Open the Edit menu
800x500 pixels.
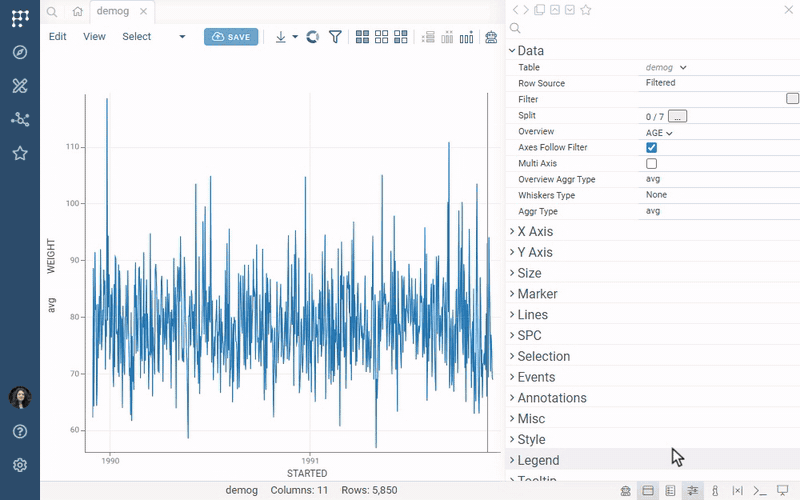point(58,37)
